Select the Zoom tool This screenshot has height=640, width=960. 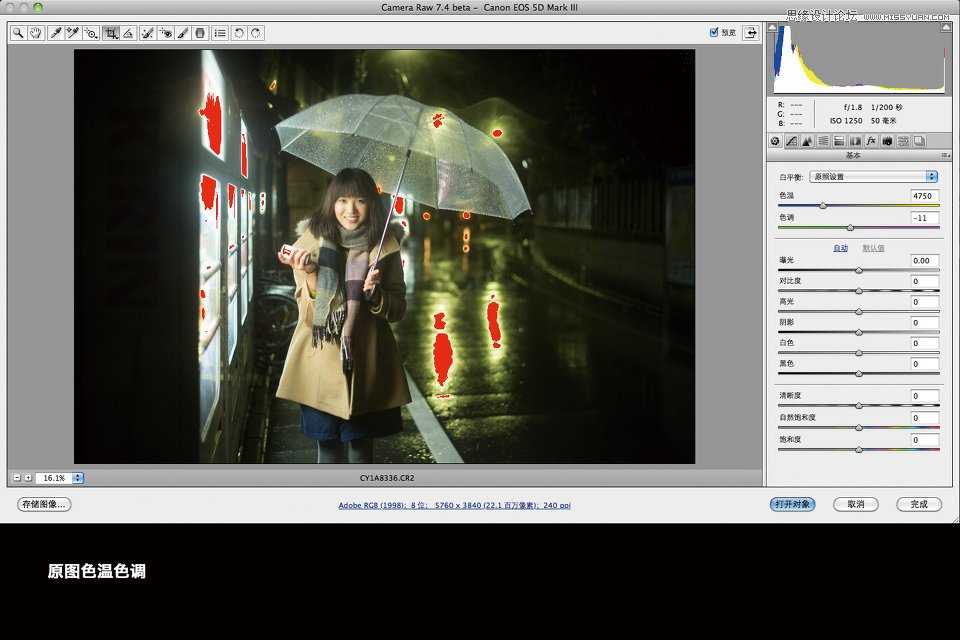(x=17, y=32)
